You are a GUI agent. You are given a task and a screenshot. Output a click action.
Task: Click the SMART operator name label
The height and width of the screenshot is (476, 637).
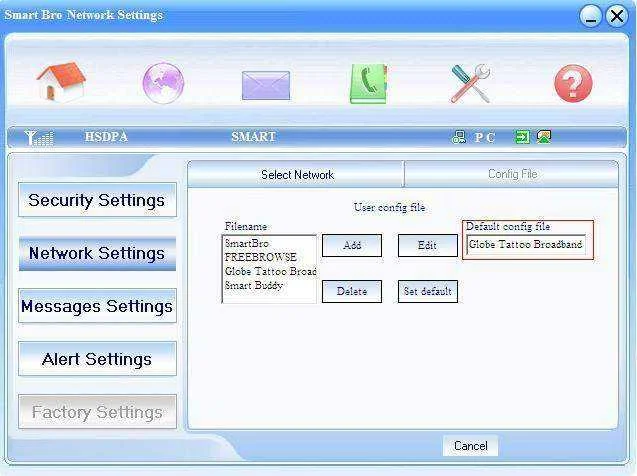click(254, 137)
